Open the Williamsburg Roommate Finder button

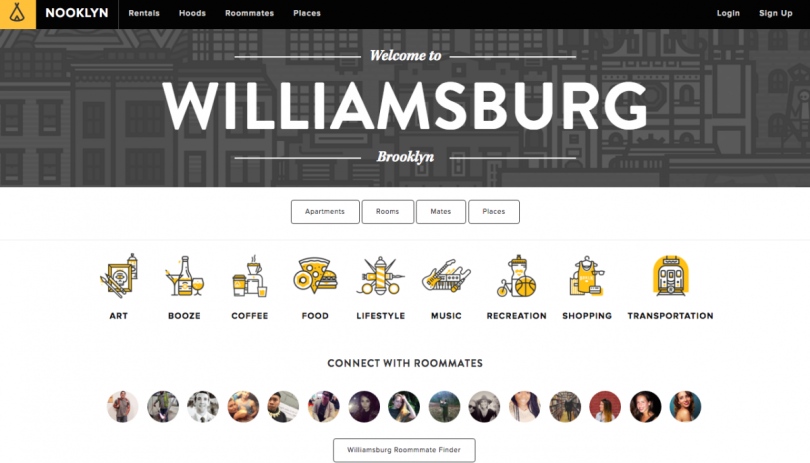[404, 450]
